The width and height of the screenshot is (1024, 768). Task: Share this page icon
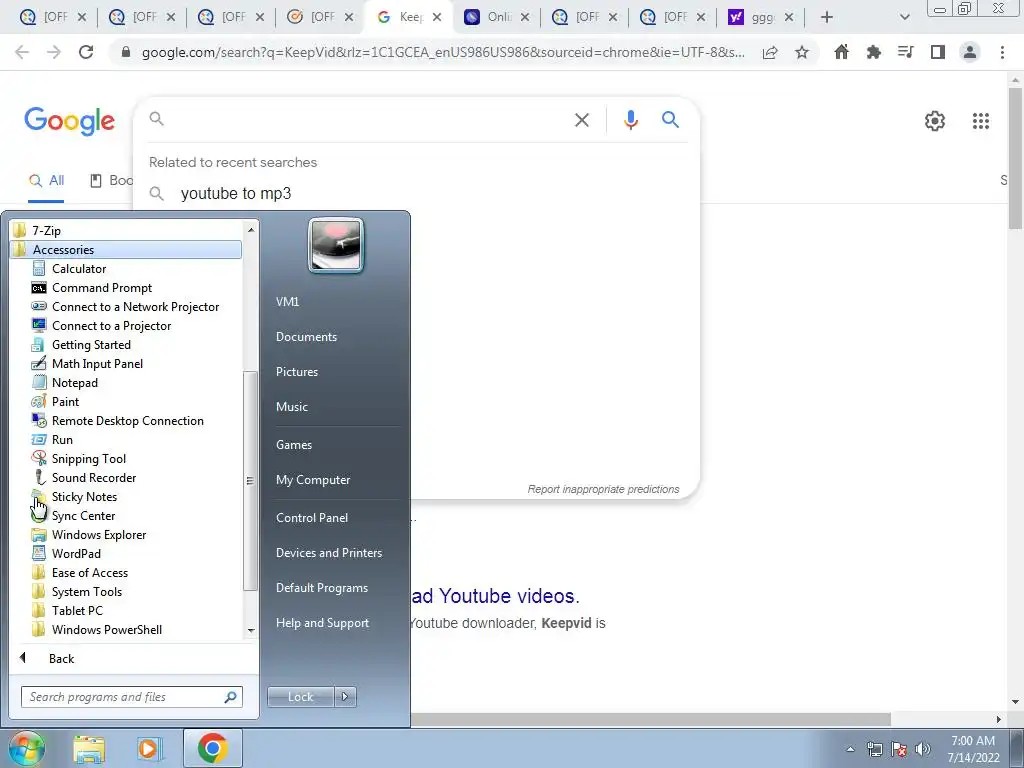point(770,52)
